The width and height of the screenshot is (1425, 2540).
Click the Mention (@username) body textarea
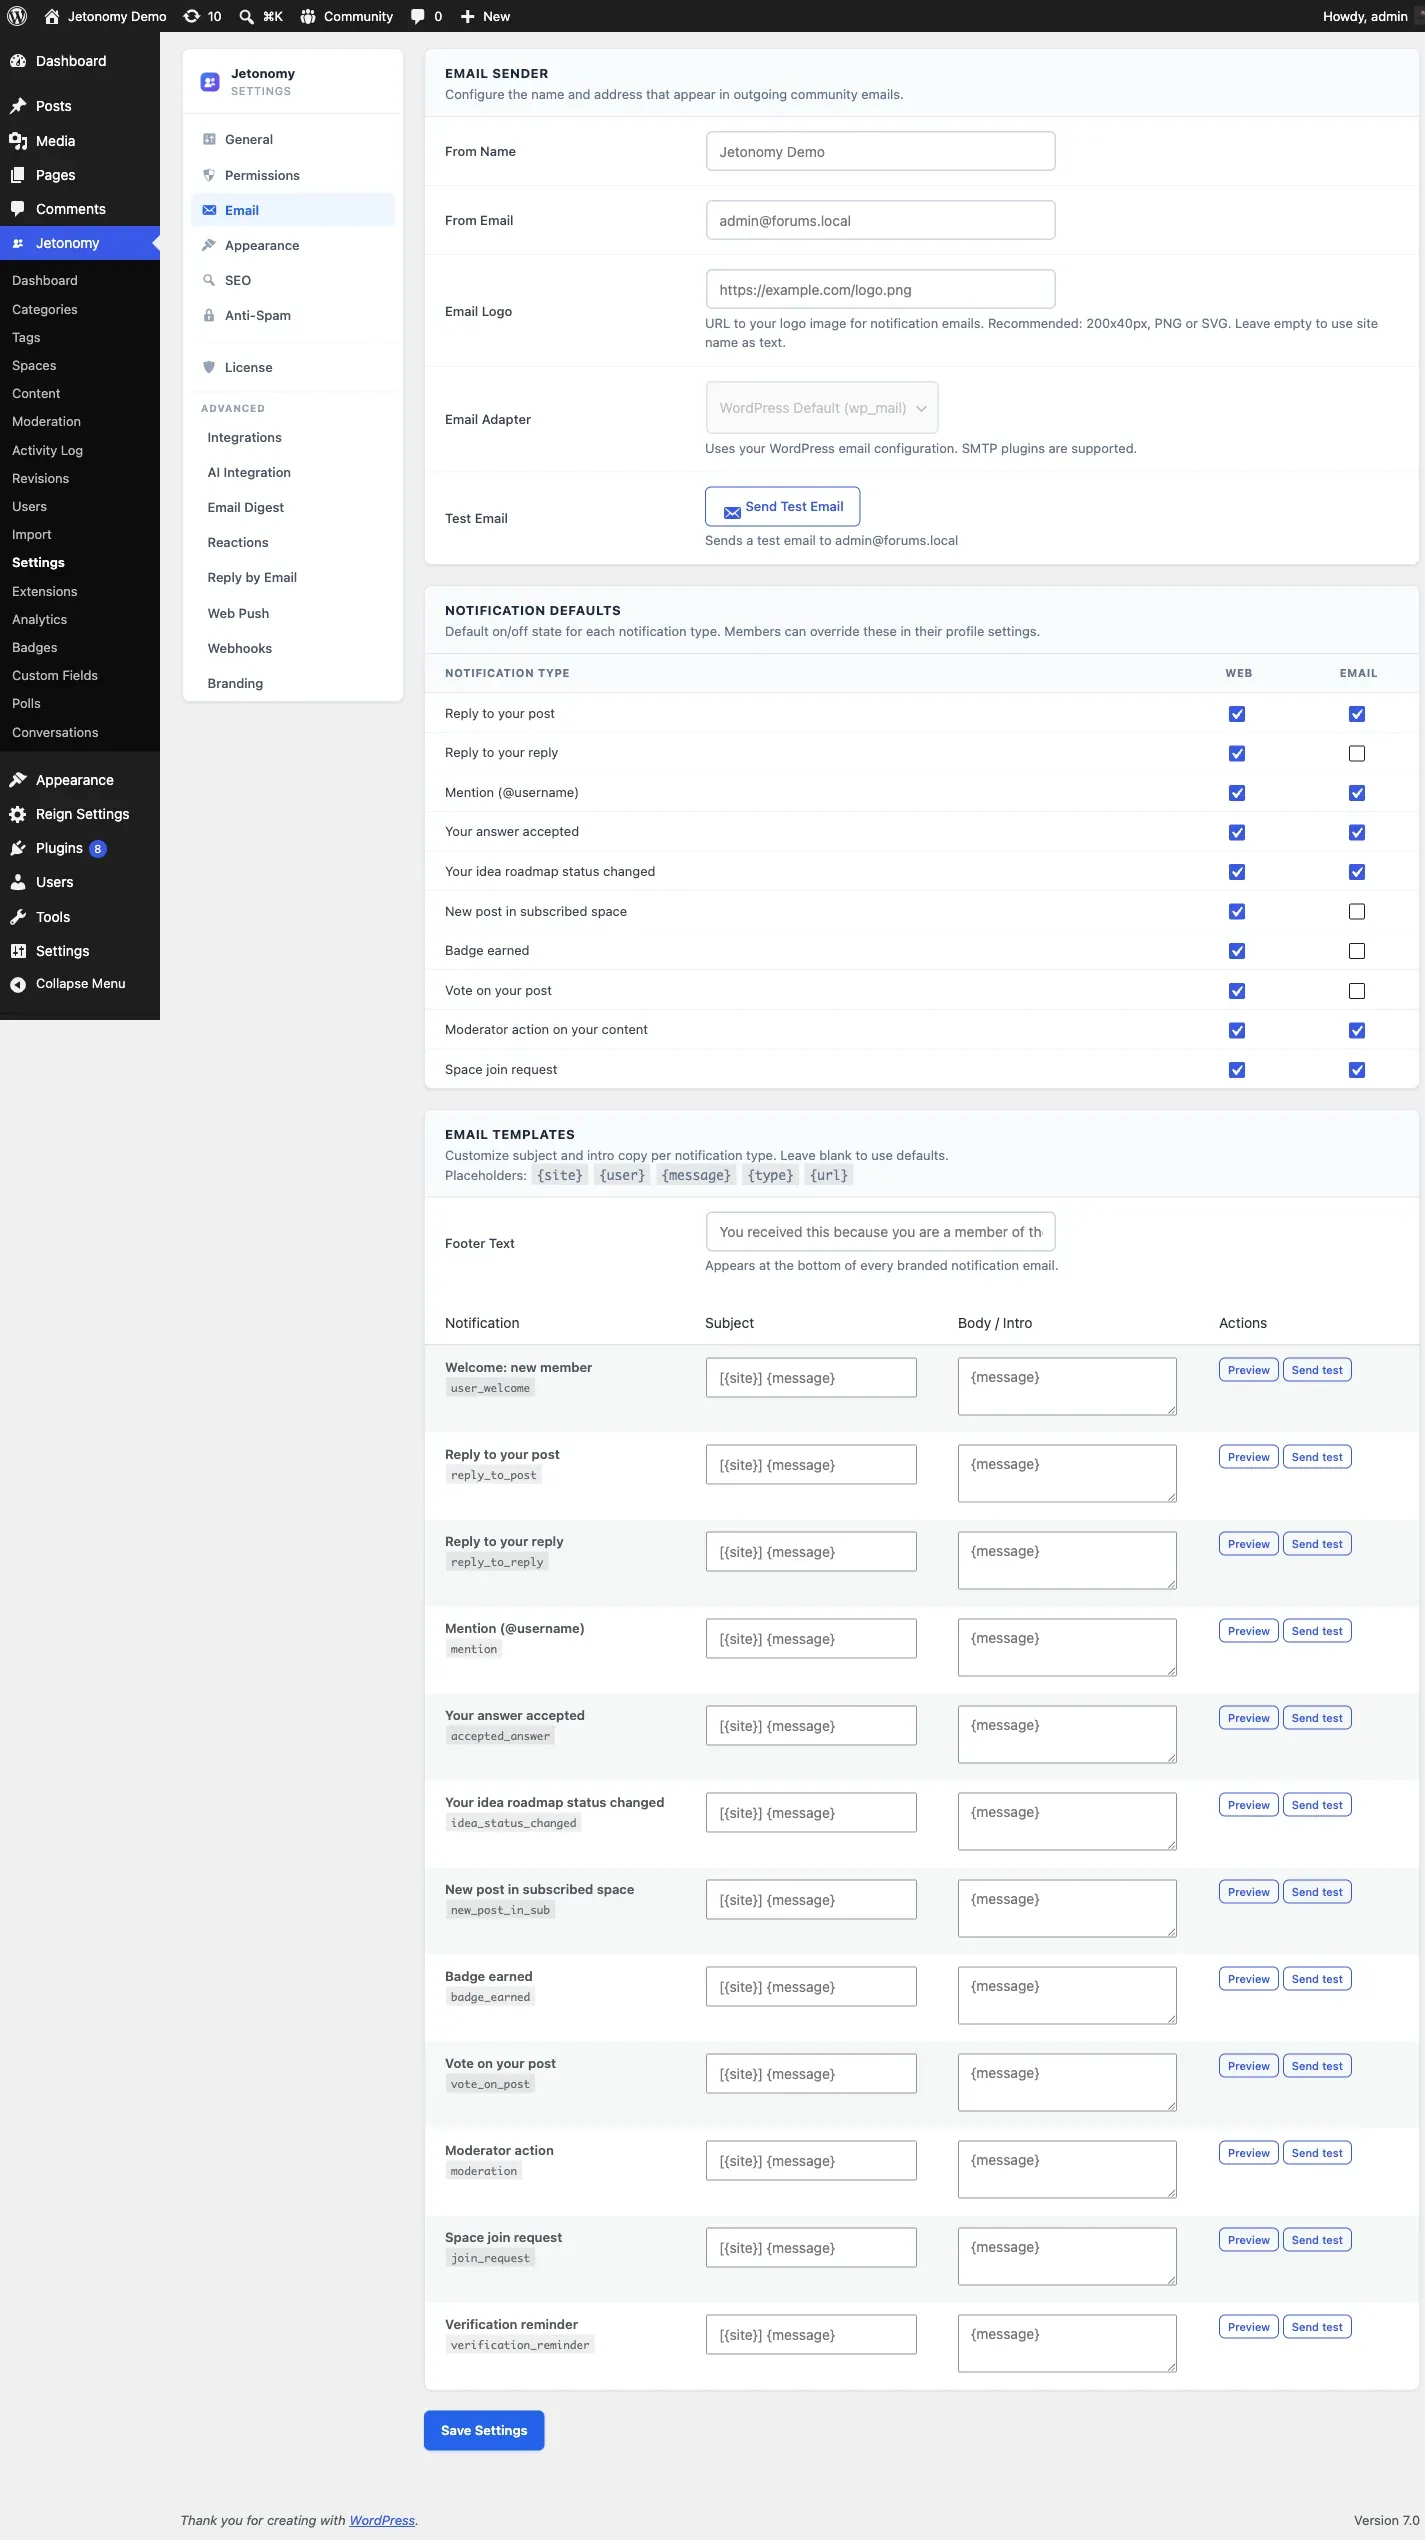(x=1067, y=1647)
